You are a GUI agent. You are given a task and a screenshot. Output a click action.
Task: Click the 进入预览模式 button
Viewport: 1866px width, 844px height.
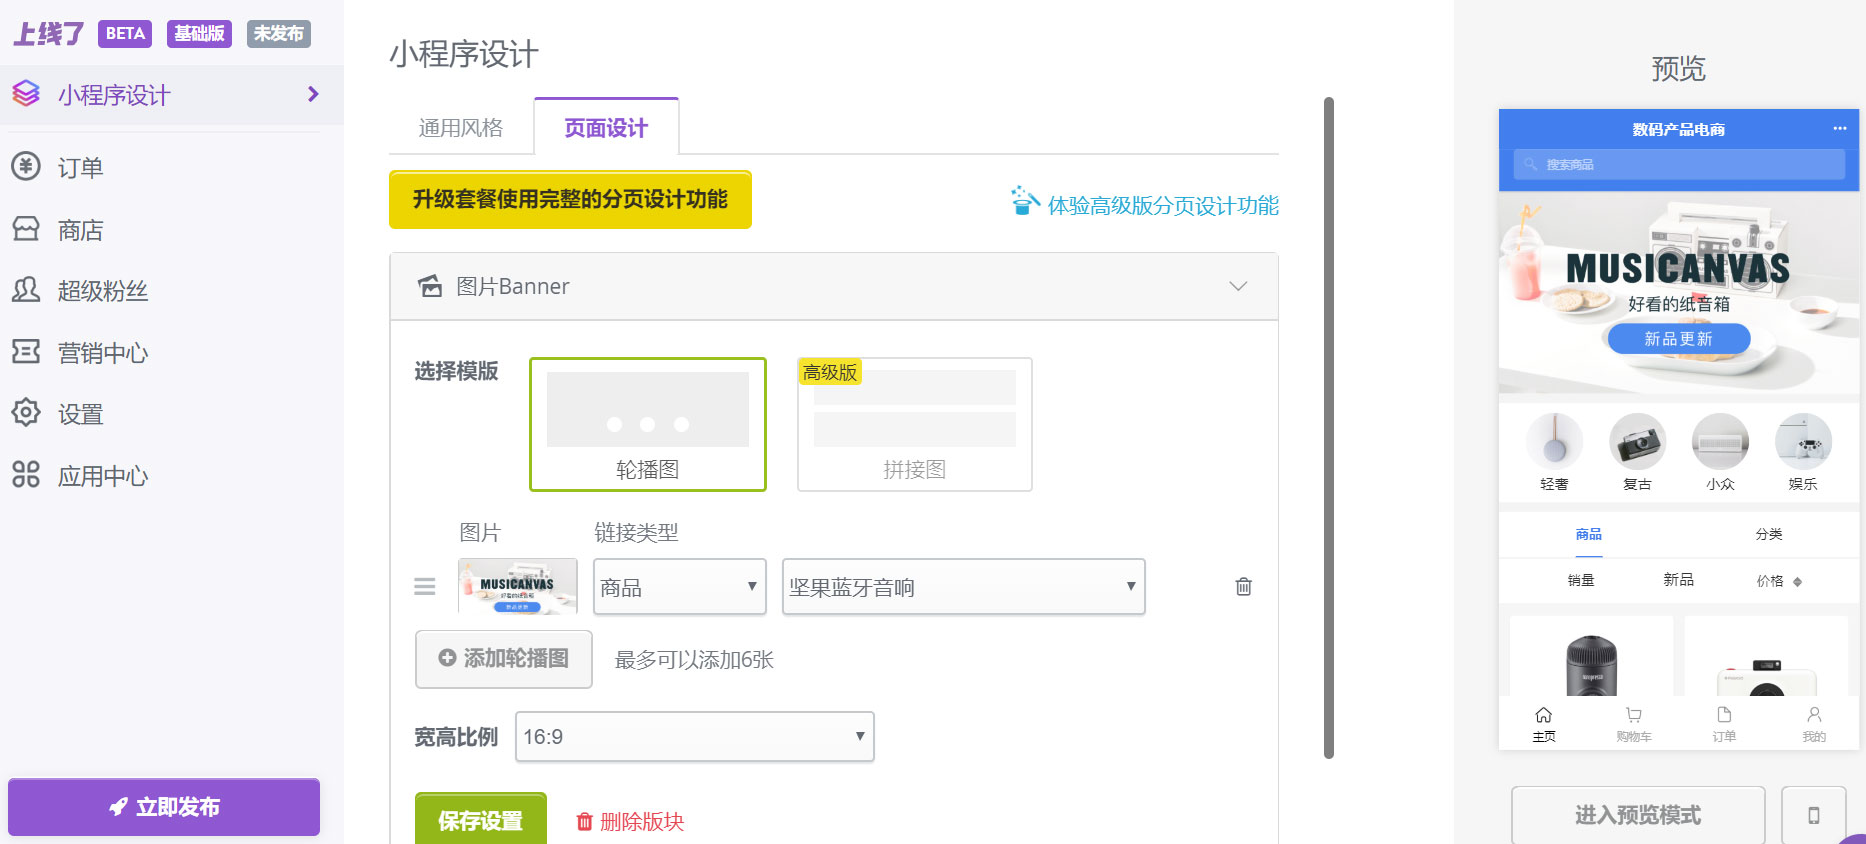click(x=1638, y=815)
